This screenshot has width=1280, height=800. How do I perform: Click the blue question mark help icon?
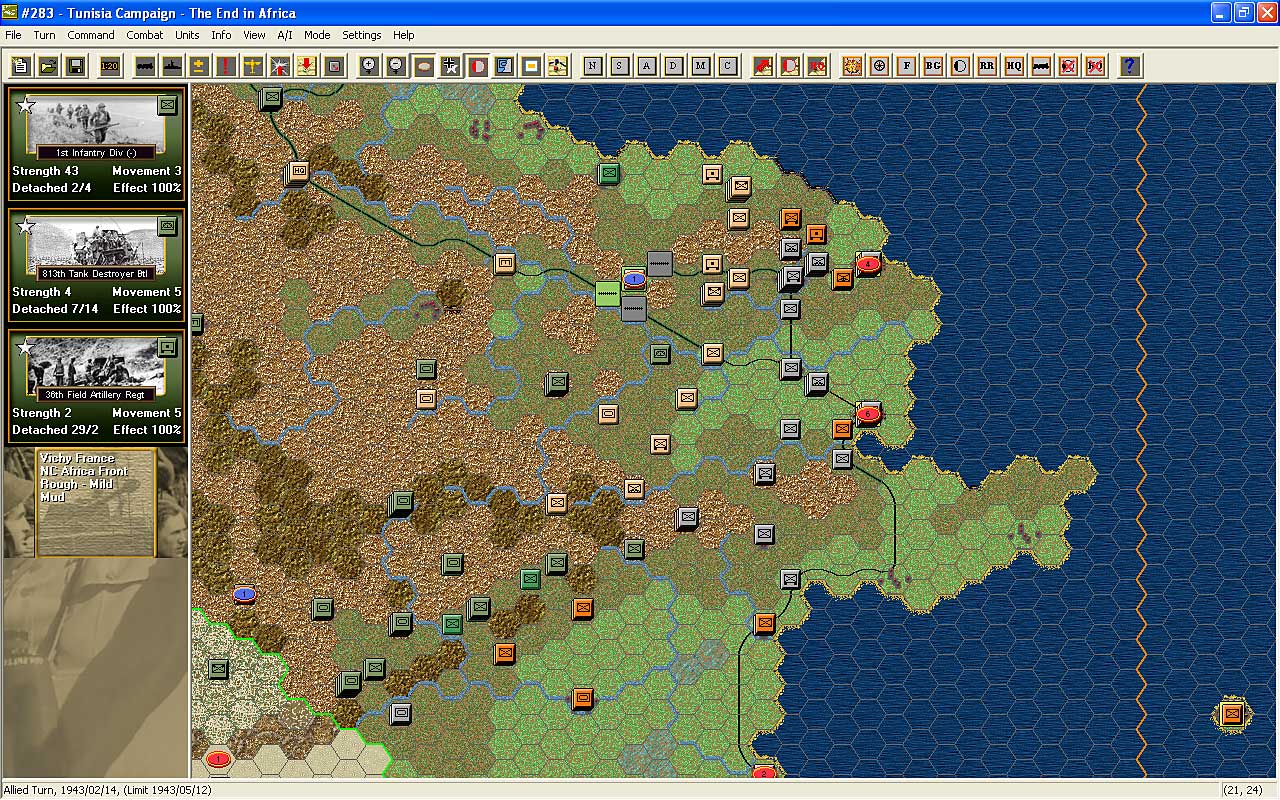(1129, 66)
